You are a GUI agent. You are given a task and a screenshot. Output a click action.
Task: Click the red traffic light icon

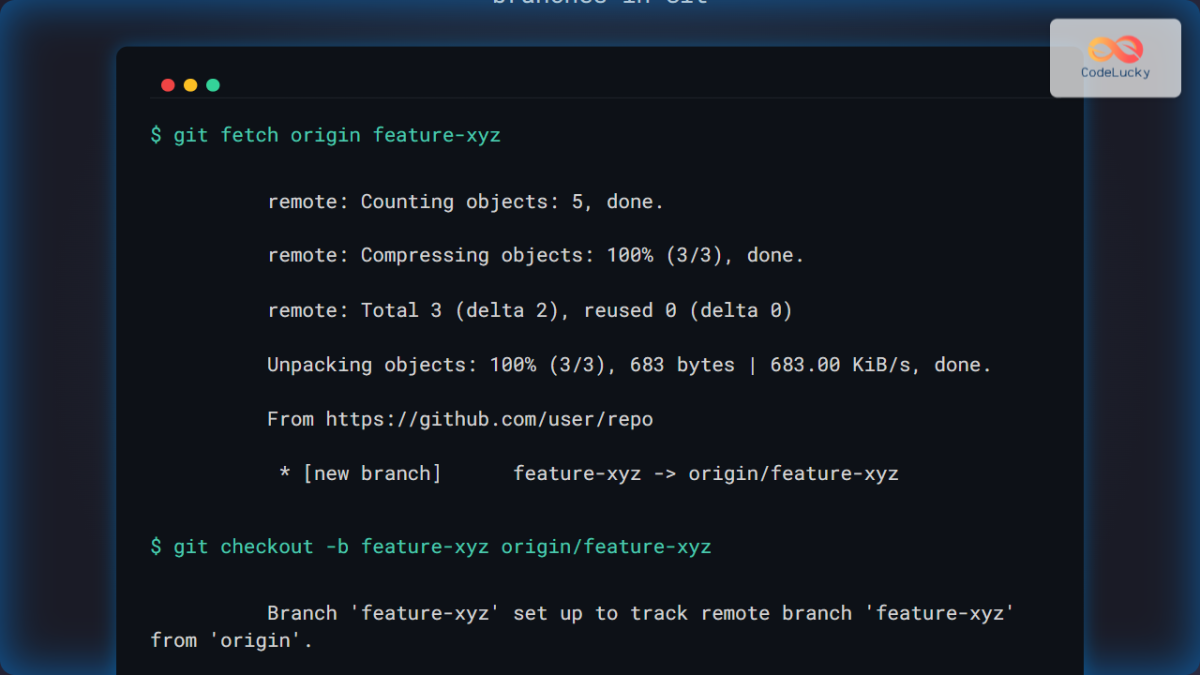[x=168, y=85]
